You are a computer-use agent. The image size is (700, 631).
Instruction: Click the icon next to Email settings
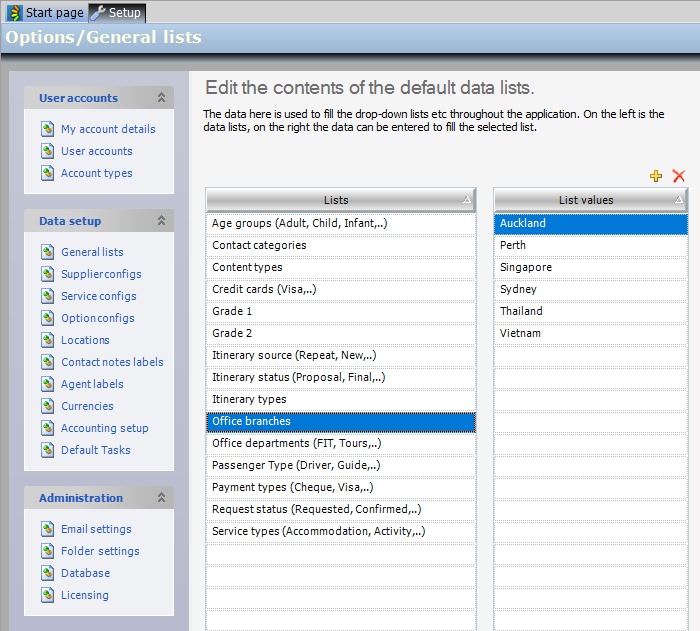[x=47, y=529]
